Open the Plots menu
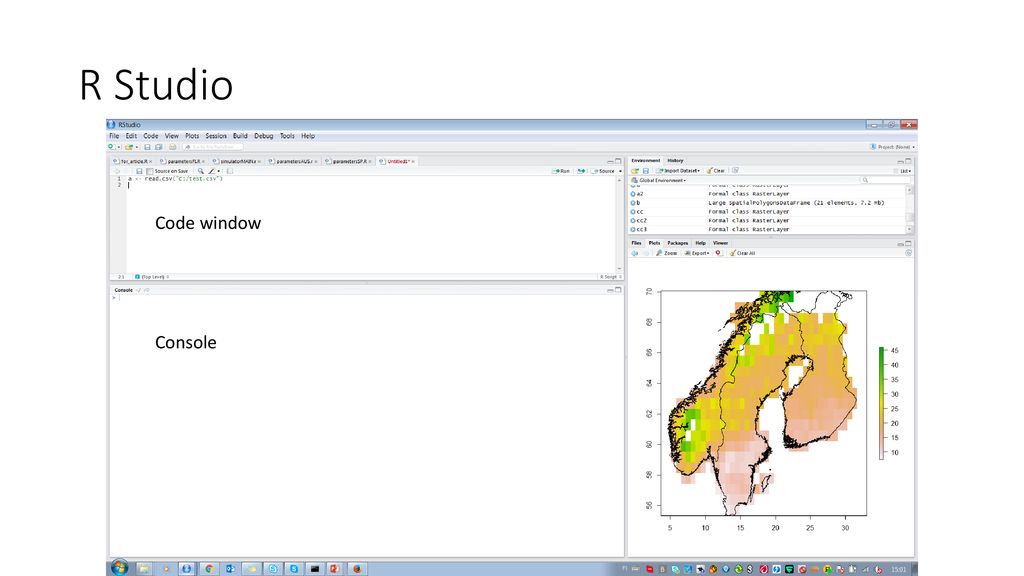Viewport: 1024px width, 576px height. point(192,136)
